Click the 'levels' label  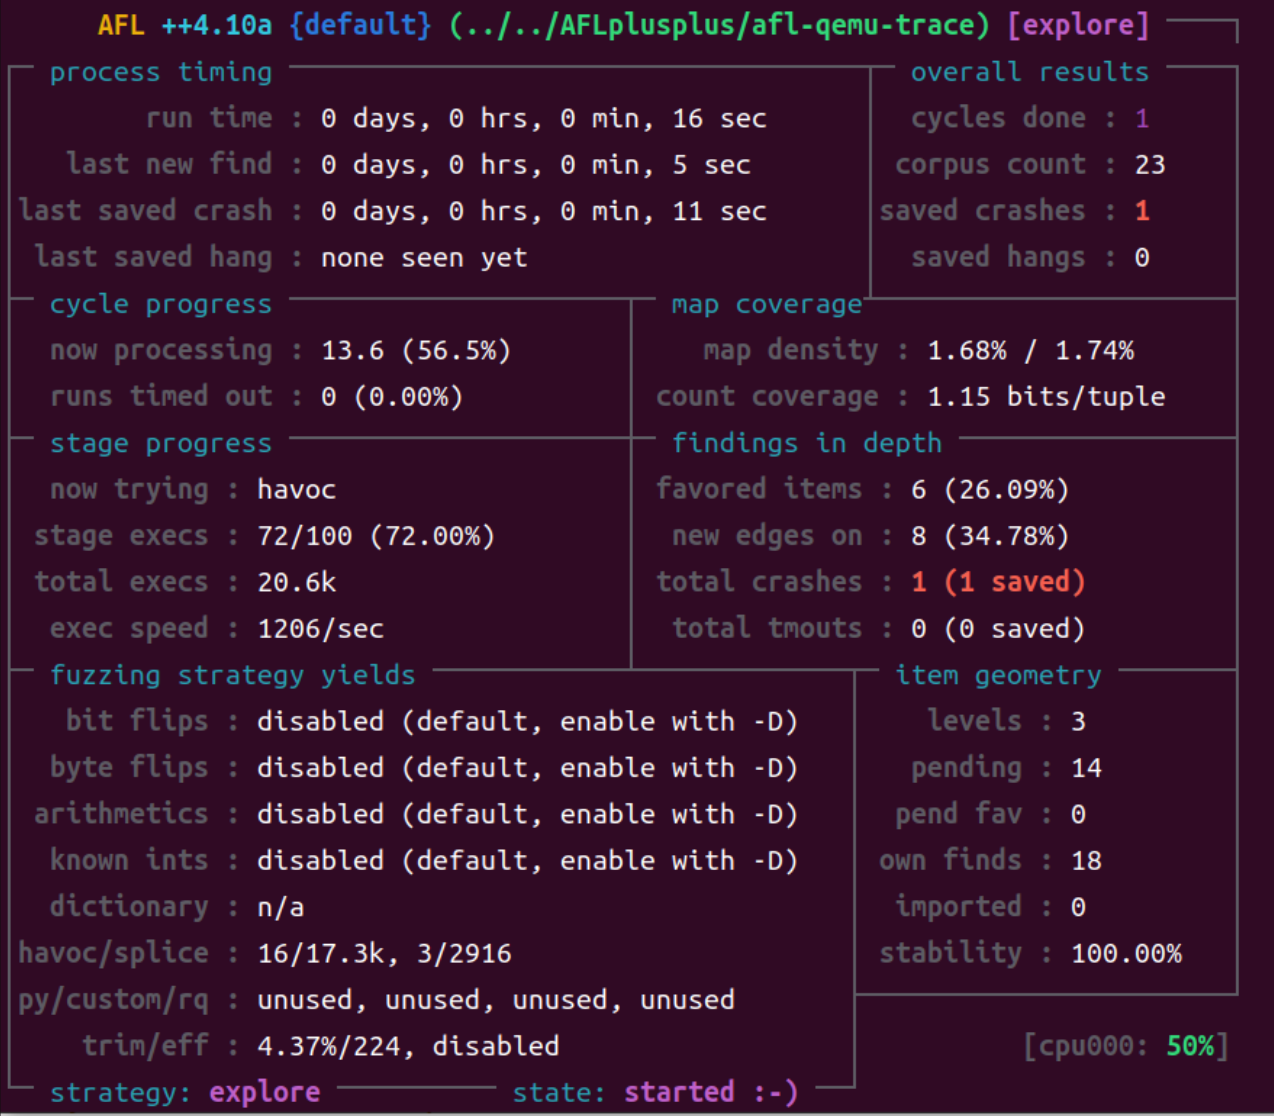pos(974,721)
